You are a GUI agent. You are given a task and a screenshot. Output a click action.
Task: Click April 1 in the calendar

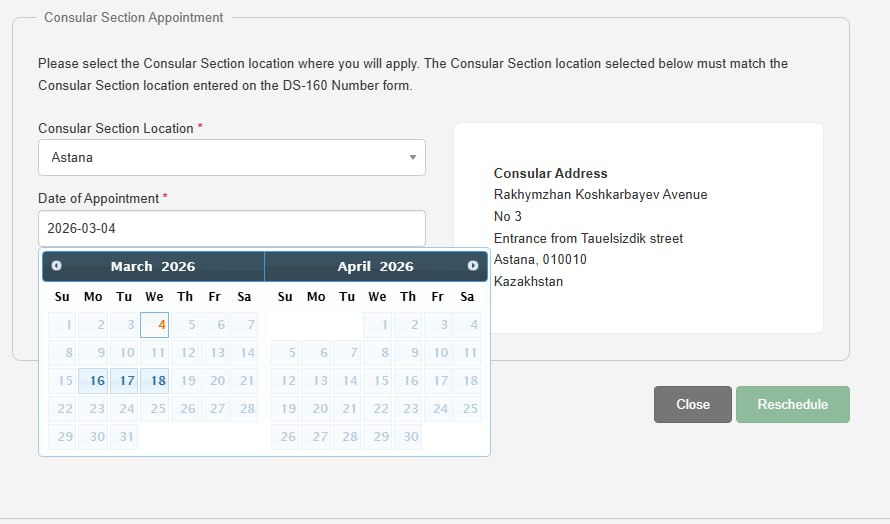[378, 325]
